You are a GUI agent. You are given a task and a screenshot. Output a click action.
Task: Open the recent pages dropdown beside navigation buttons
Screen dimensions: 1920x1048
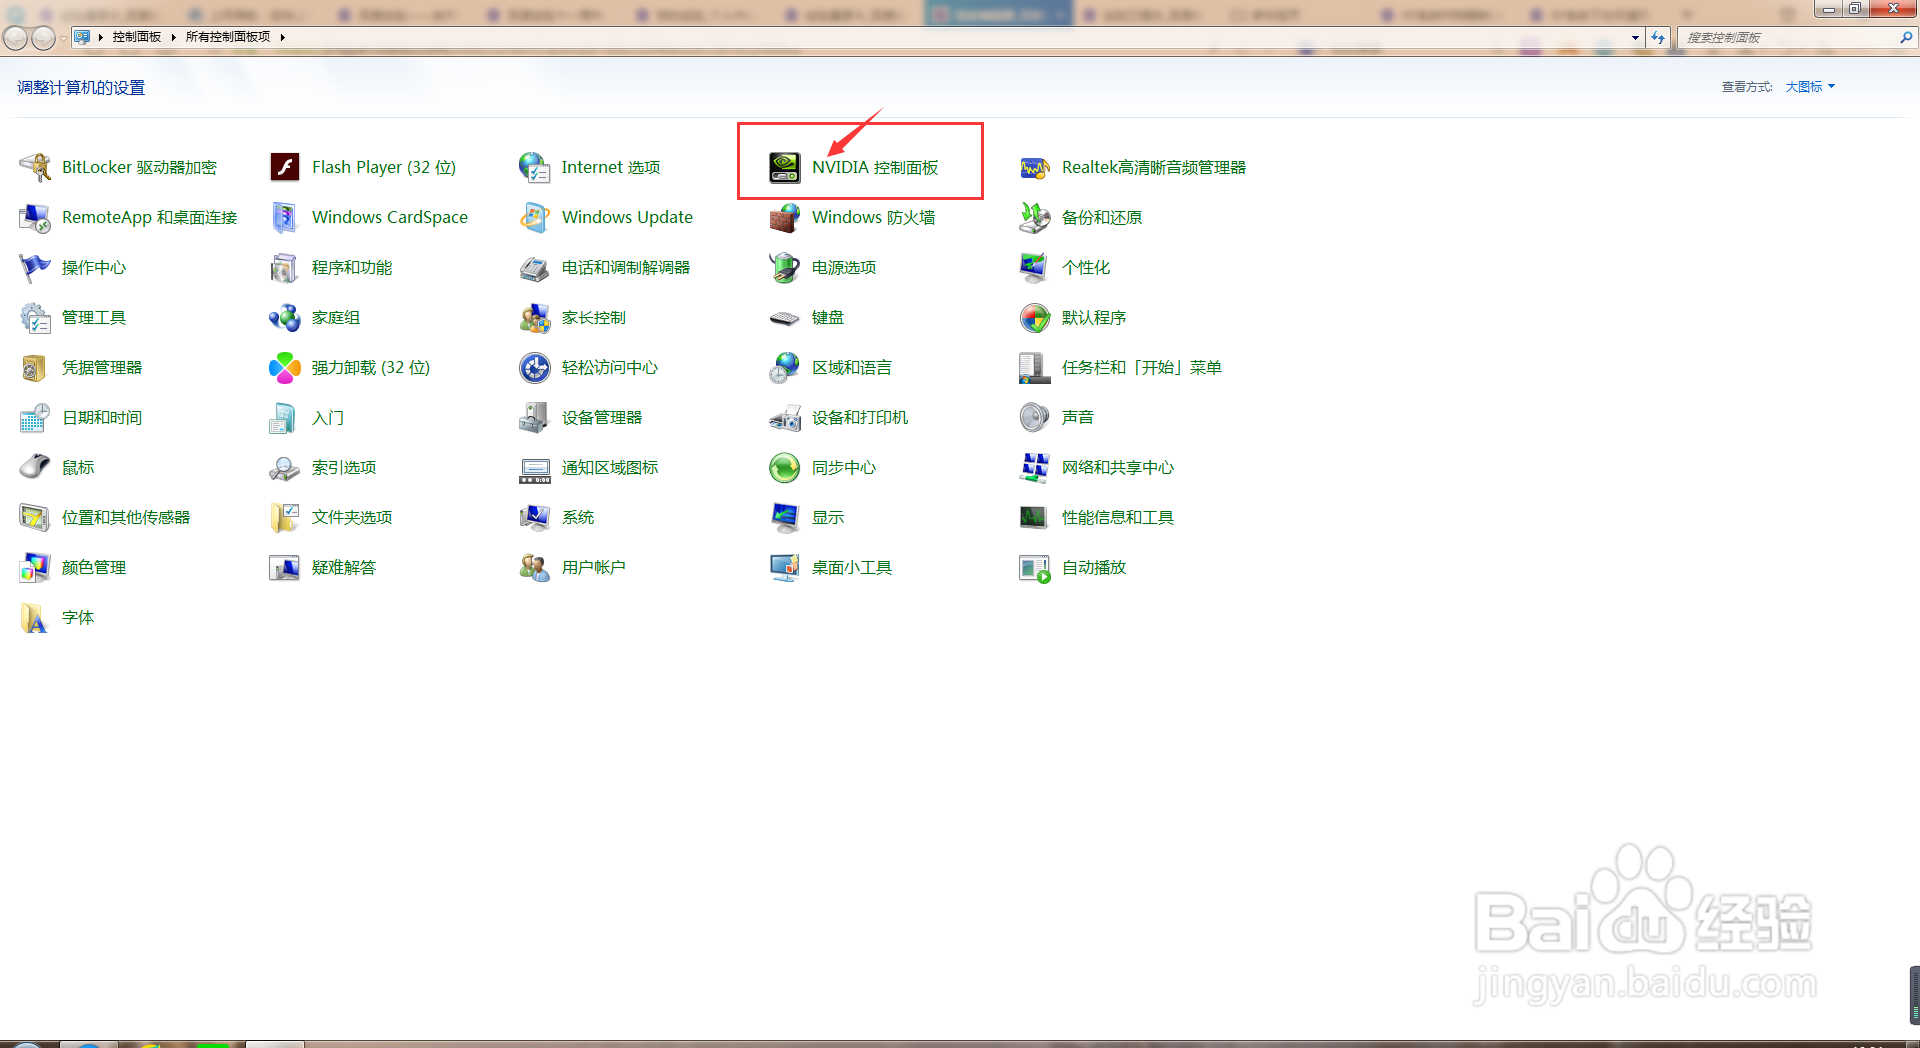tap(63, 38)
